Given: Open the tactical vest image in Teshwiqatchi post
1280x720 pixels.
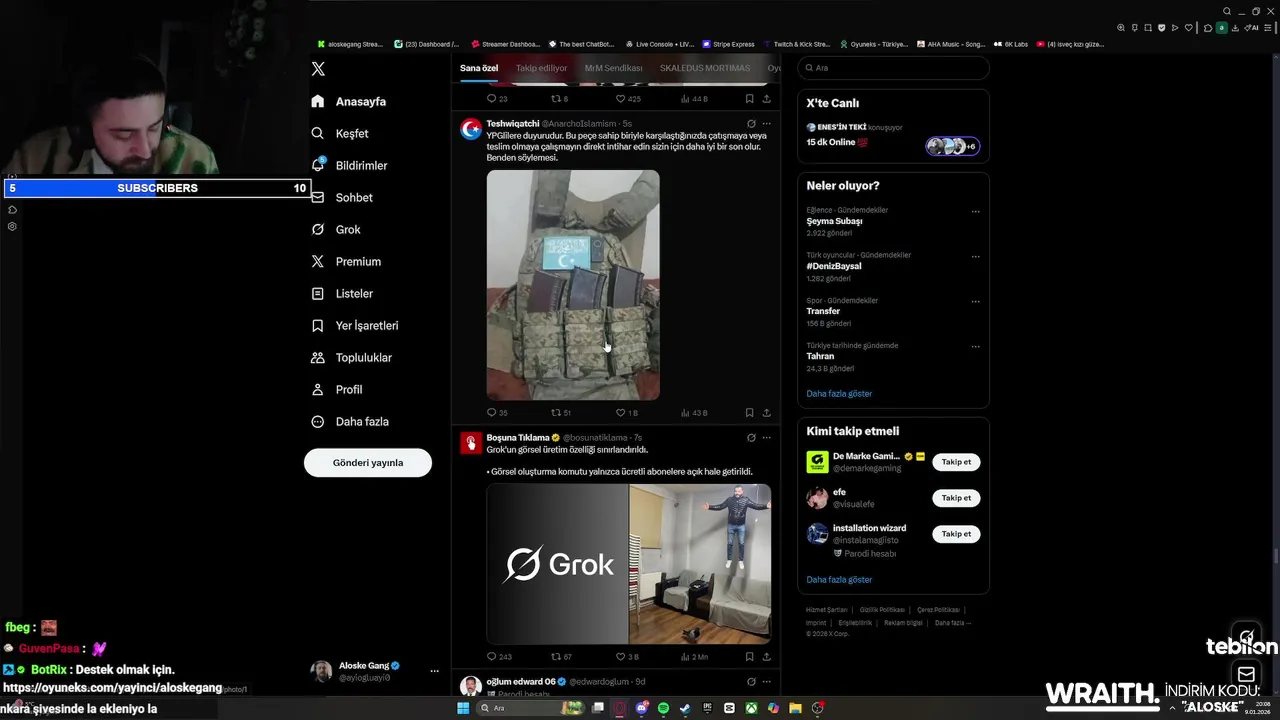Looking at the screenshot, I should coord(573,285).
